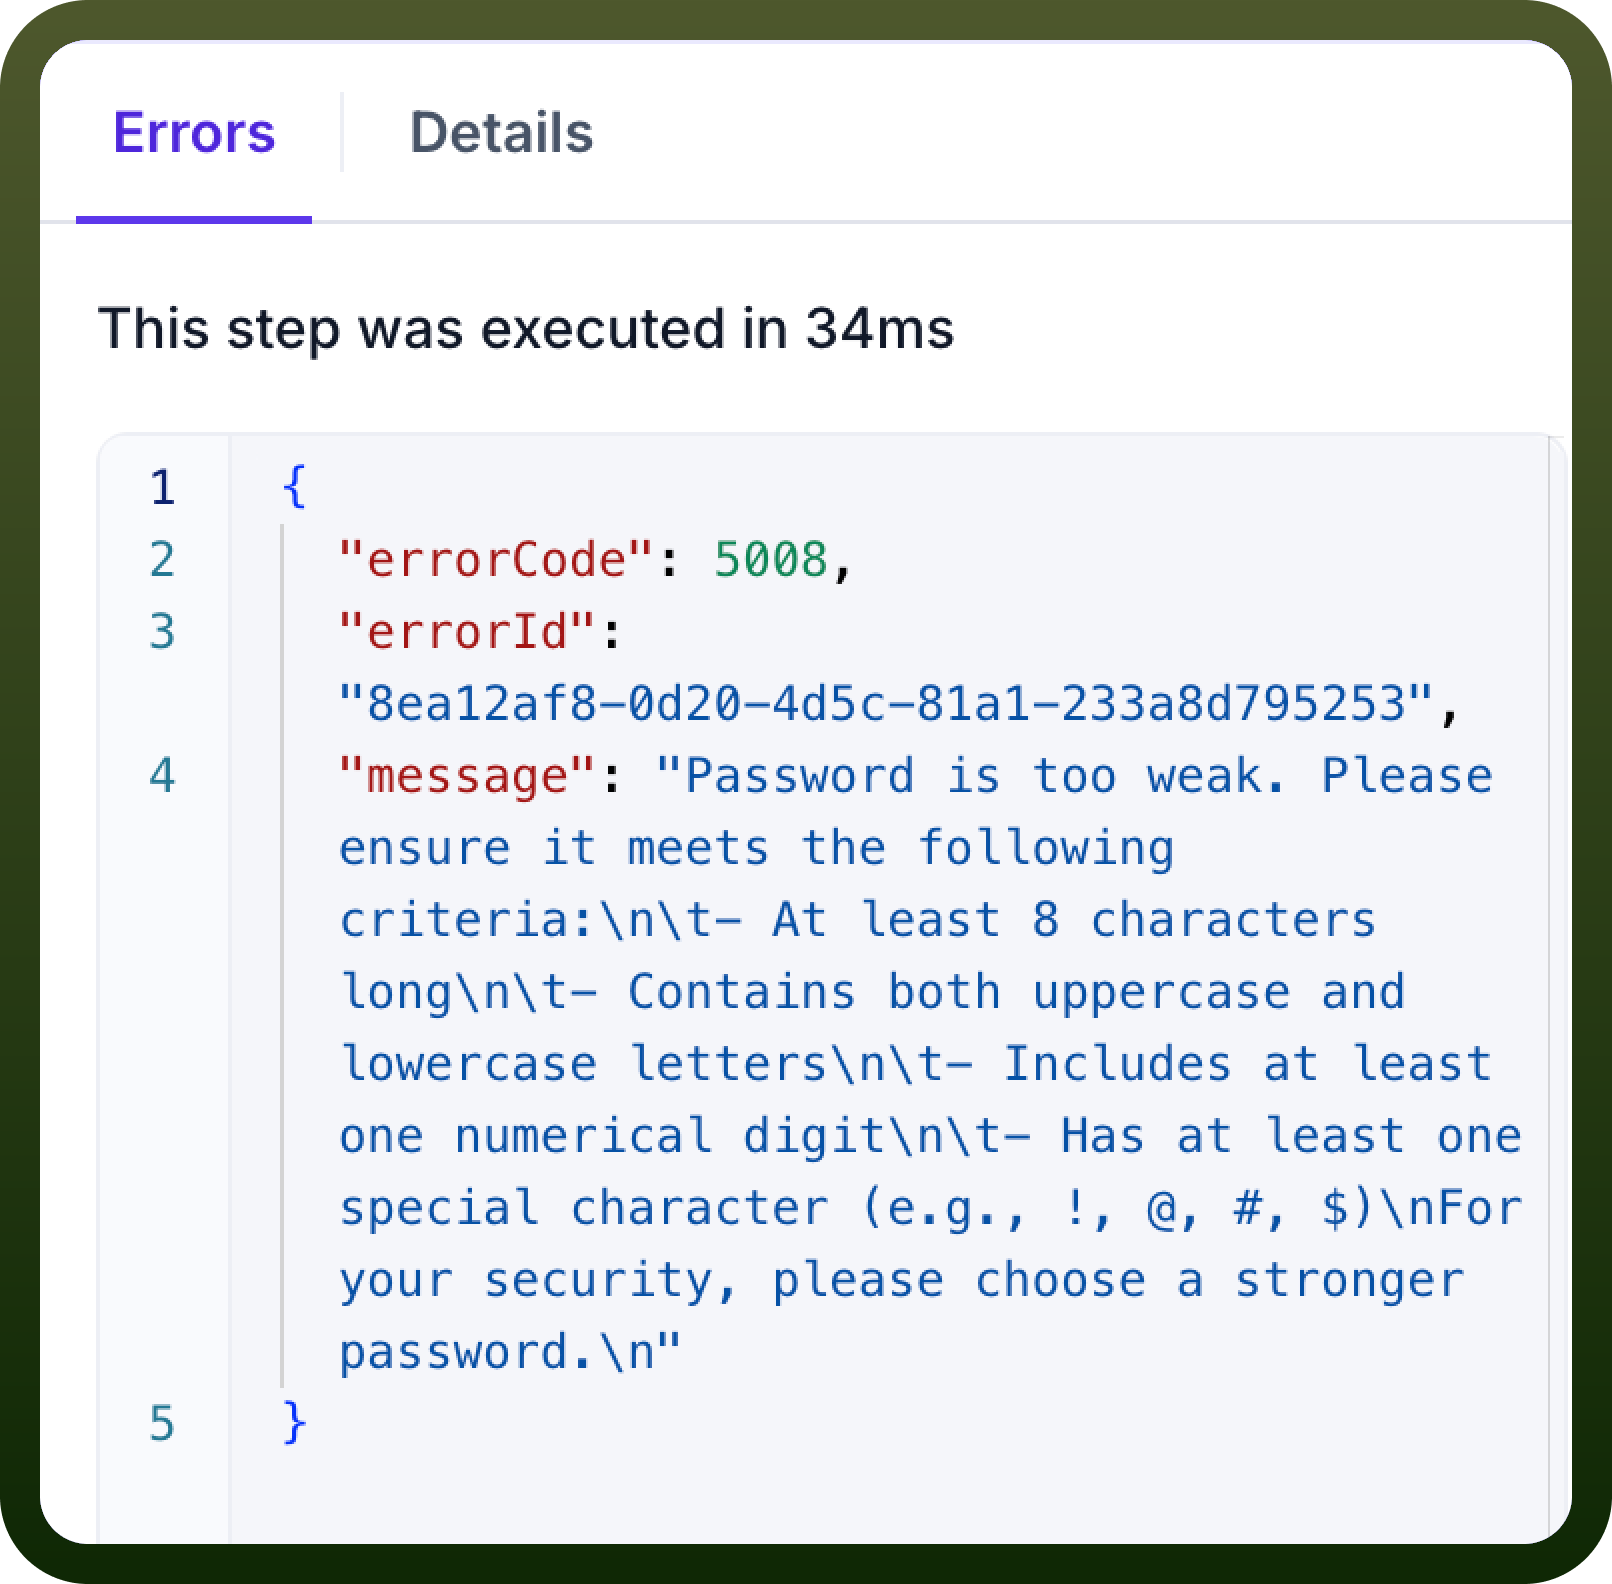Image resolution: width=1612 pixels, height=1584 pixels.
Task: Click the errorId UUID string value
Action: coord(886,704)
